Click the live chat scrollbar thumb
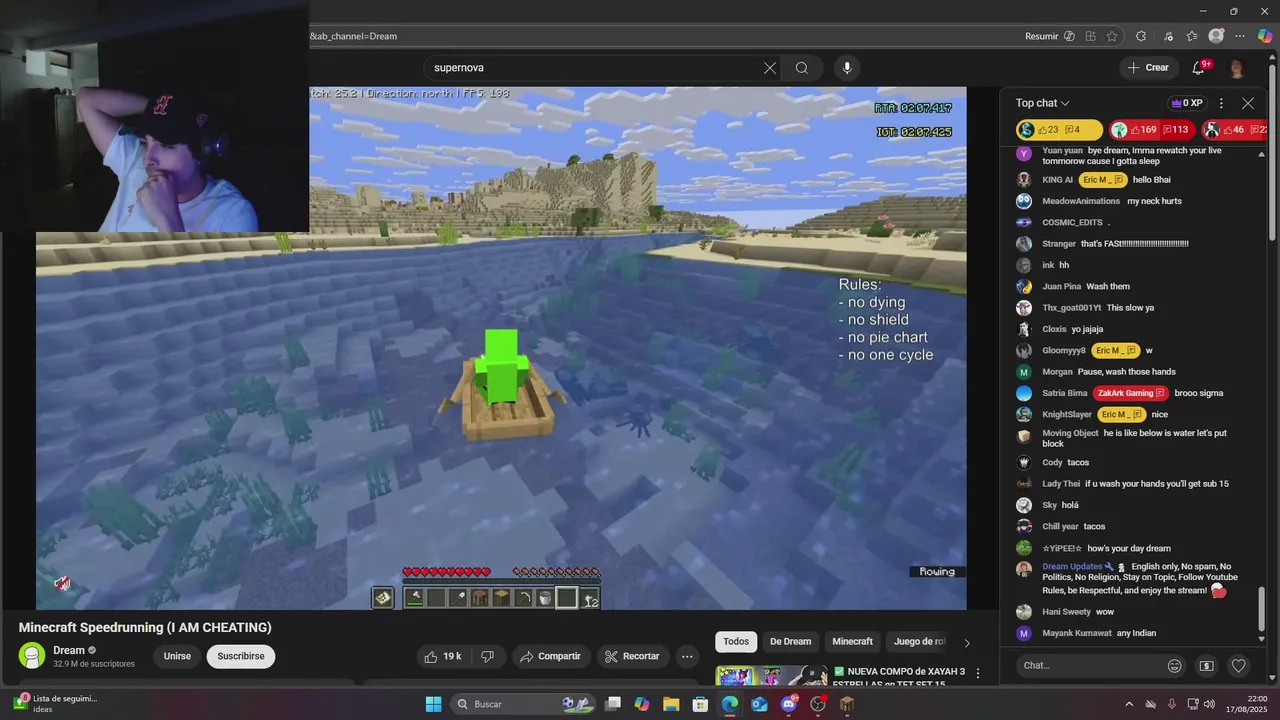The width and height of the screenshot is (1280, 720). (1261, 610)
